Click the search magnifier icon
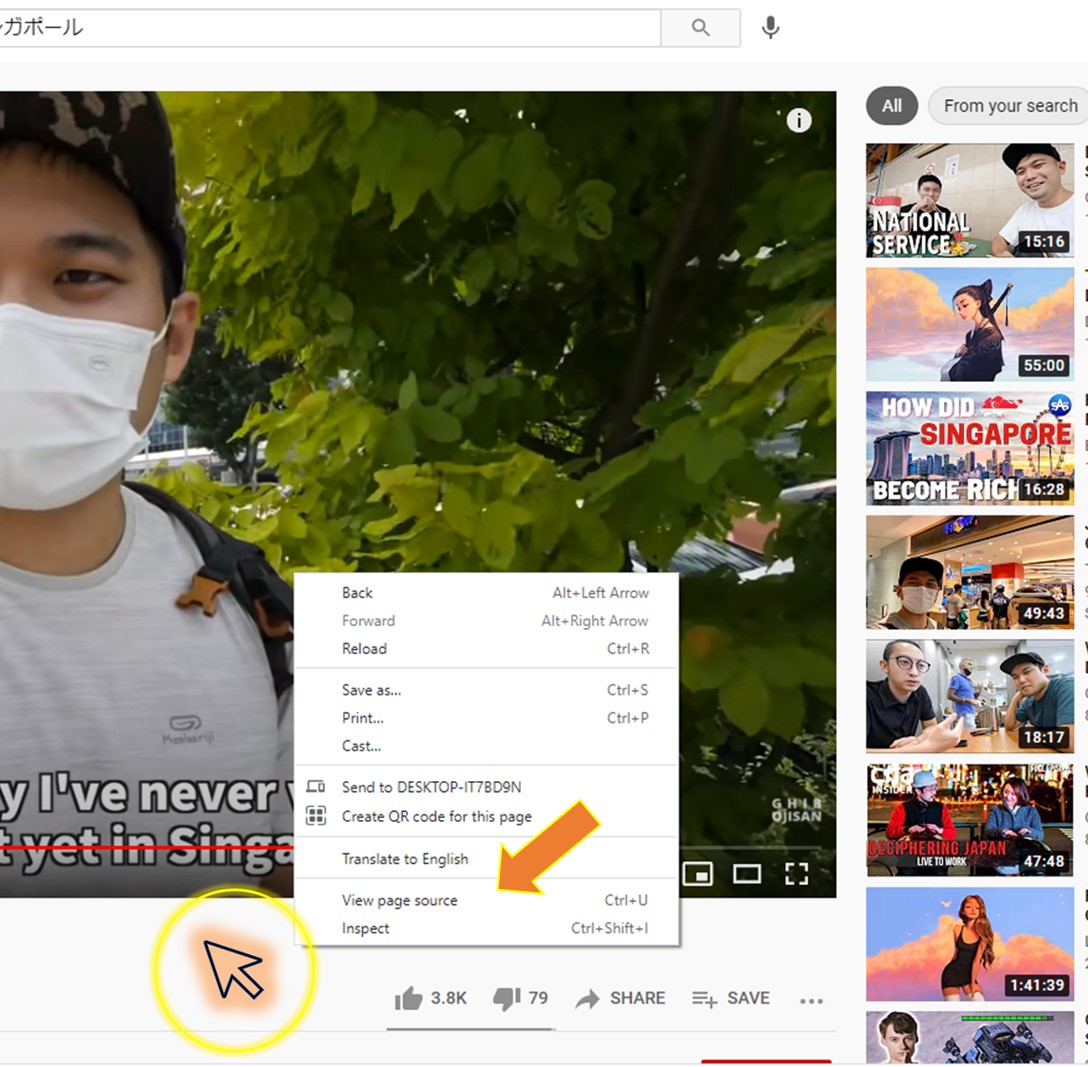1088x1067 pixels. click(700, 28)
